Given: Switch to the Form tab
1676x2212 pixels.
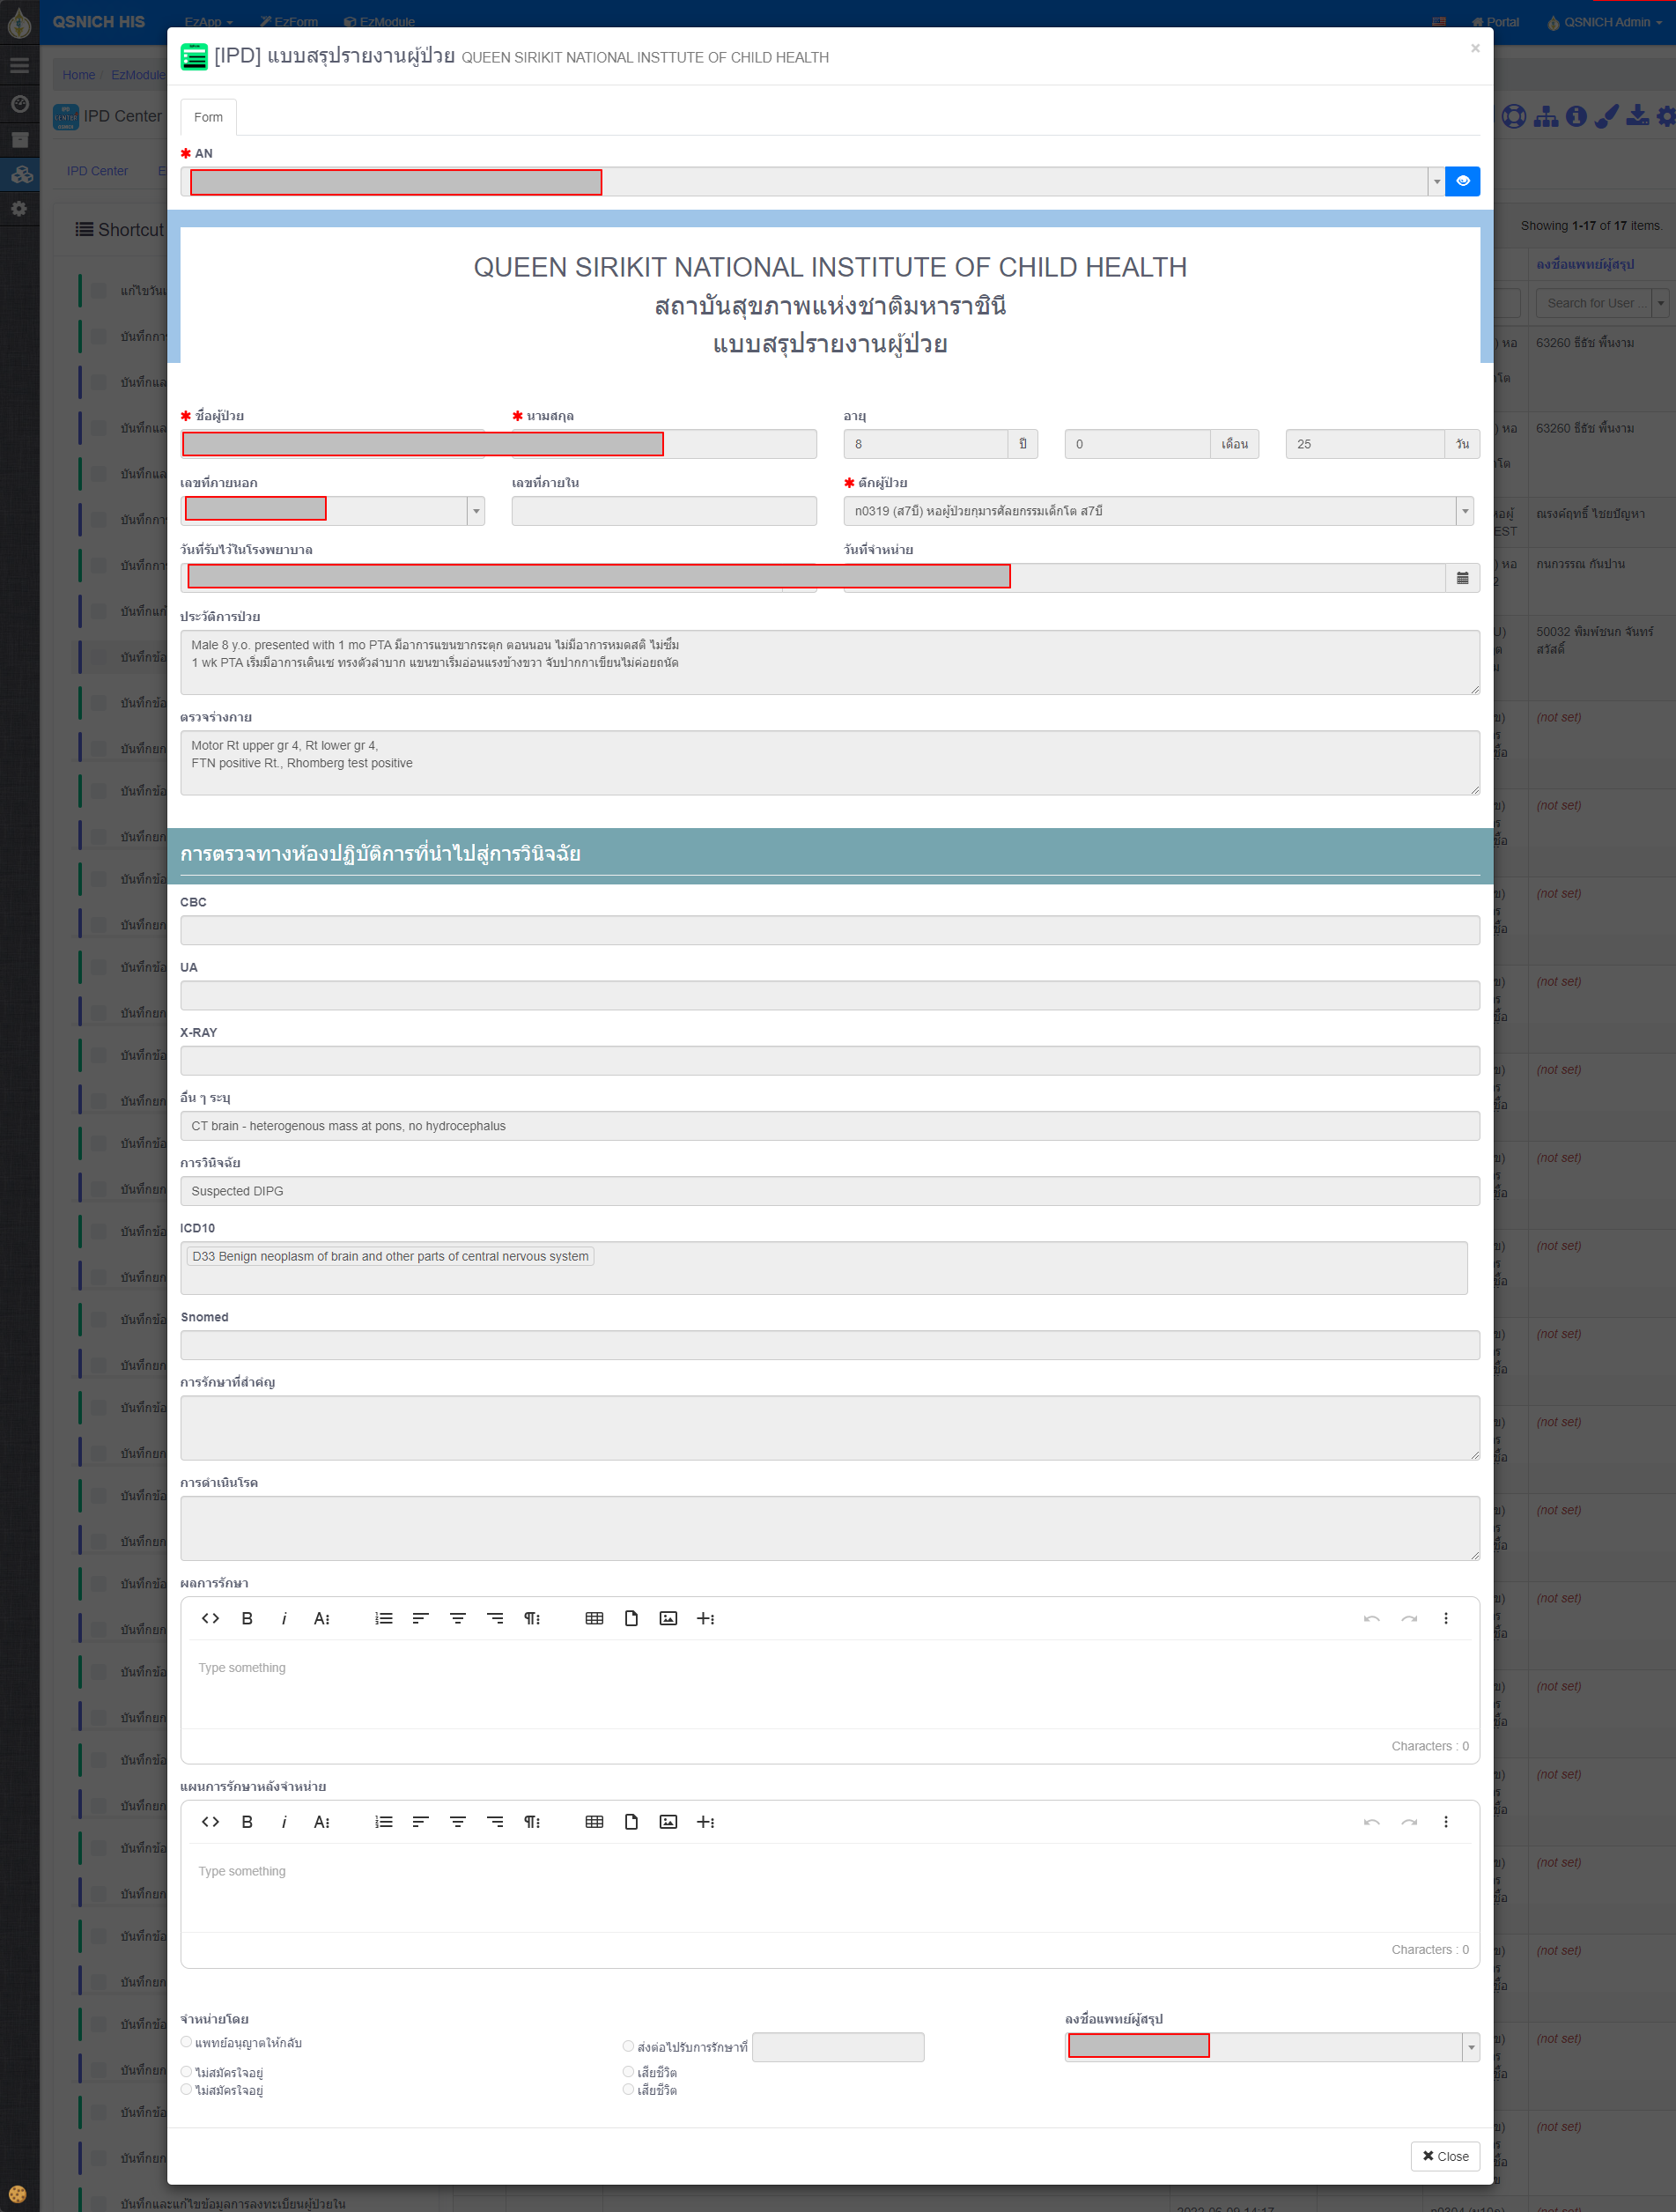Looking at the screenshot, I should point(208,117).
